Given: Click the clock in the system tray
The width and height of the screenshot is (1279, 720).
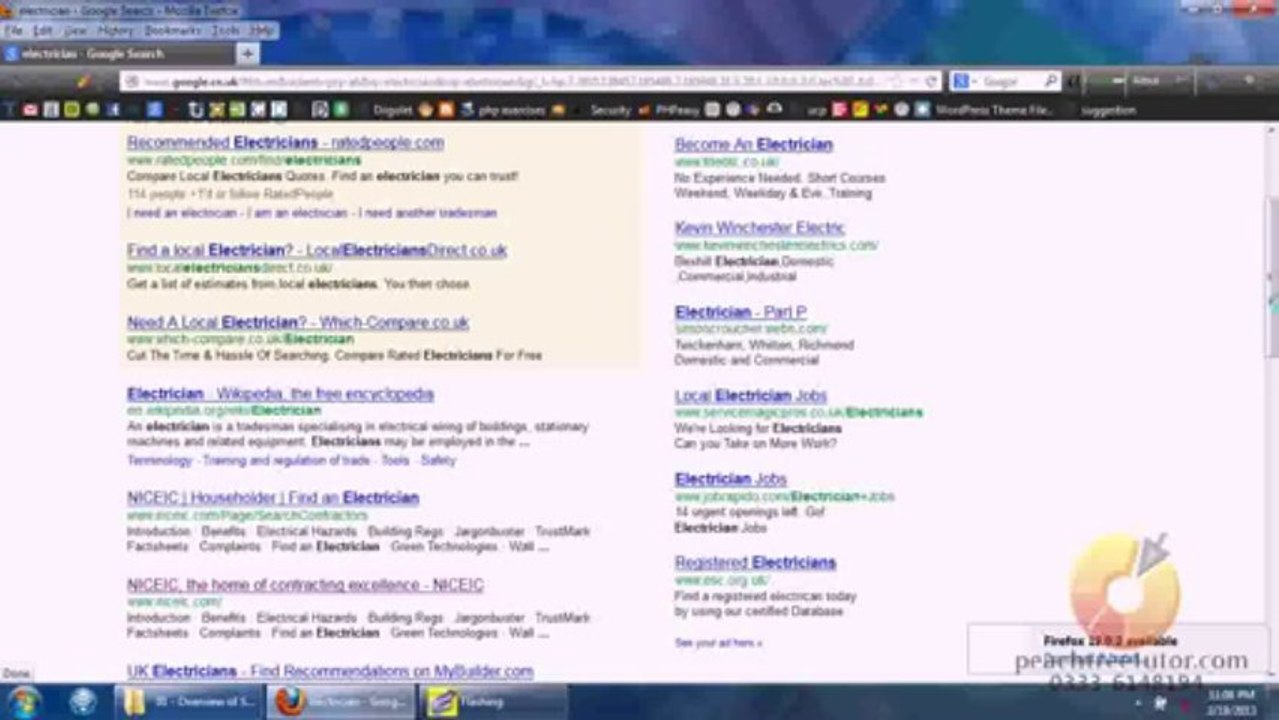Looking at the screenshot, I should coord(1231,702).
